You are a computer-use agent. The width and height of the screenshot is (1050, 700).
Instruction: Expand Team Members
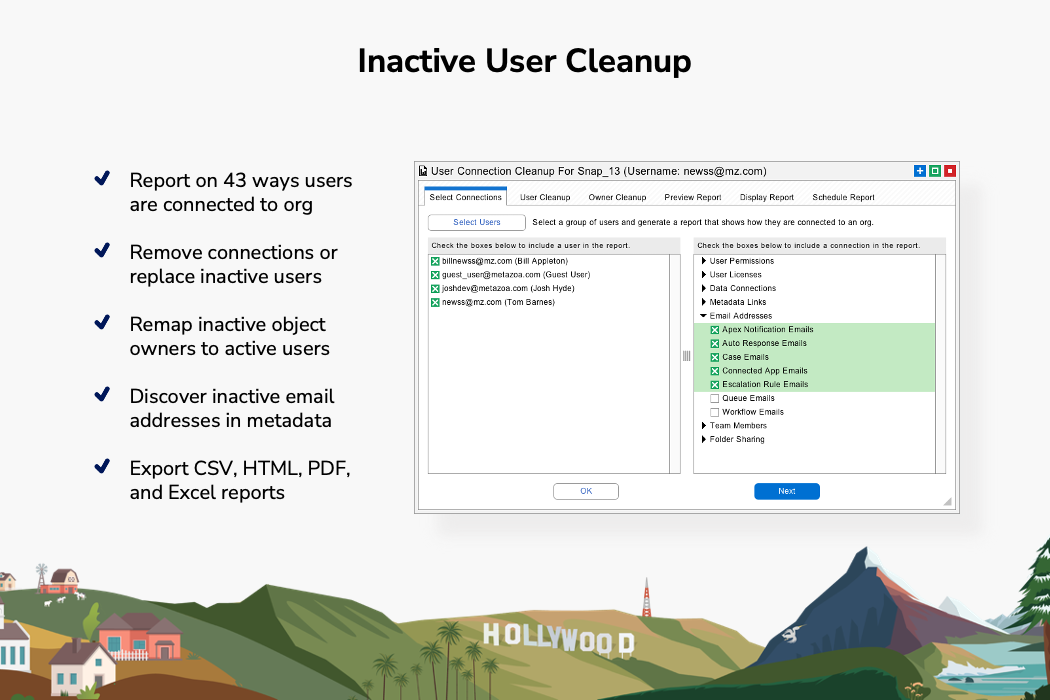[x=705, y=425]
